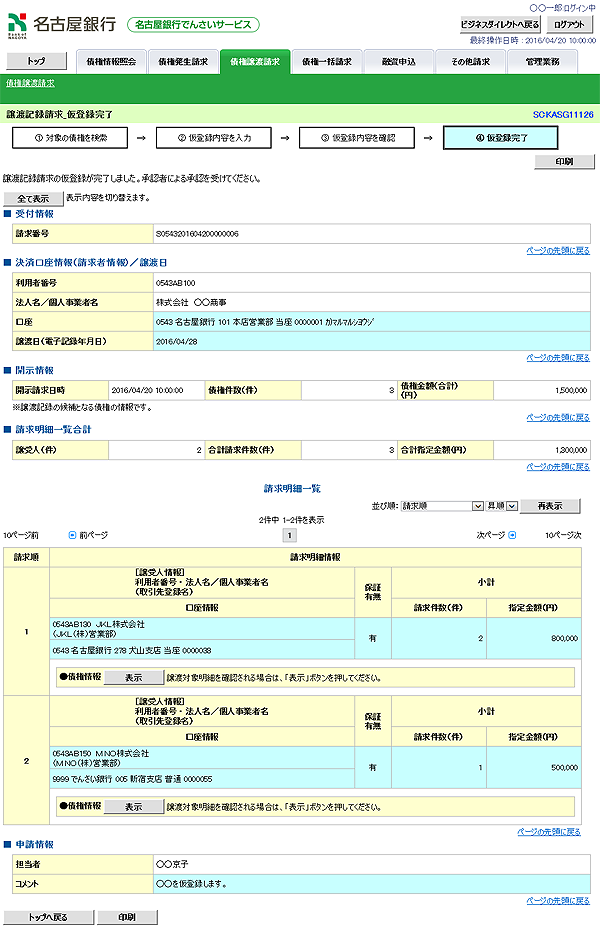Click ページの先頭に戻る under 受付情報

pos(558,251)
